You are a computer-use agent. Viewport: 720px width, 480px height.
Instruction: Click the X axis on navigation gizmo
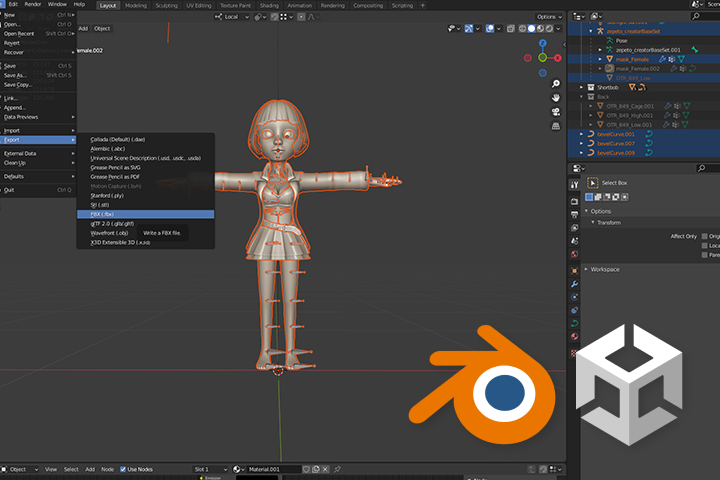click(x=557, y=58)
